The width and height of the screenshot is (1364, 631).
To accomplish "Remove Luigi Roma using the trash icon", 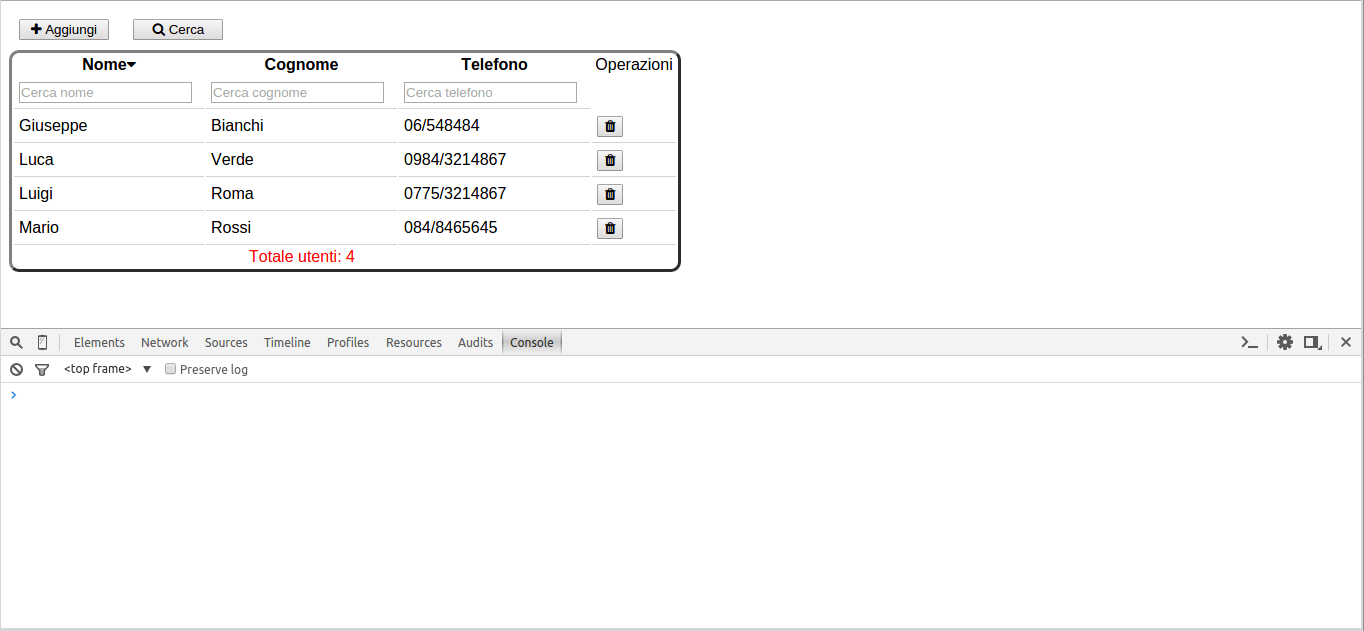I will (609, 194).
